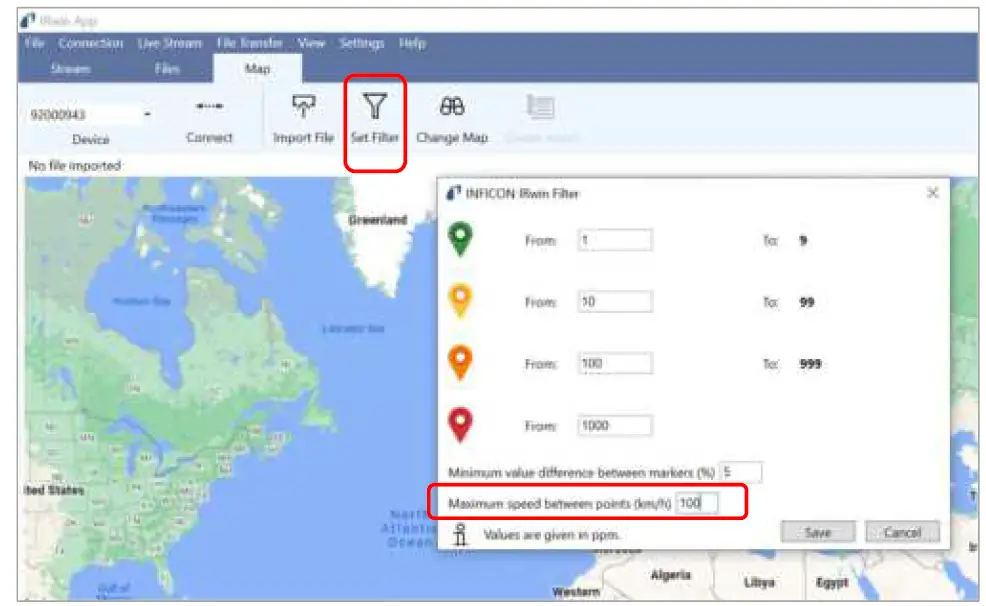
Task: Click the Set Filter funnel icon
Action: click(x=375, y=106)
